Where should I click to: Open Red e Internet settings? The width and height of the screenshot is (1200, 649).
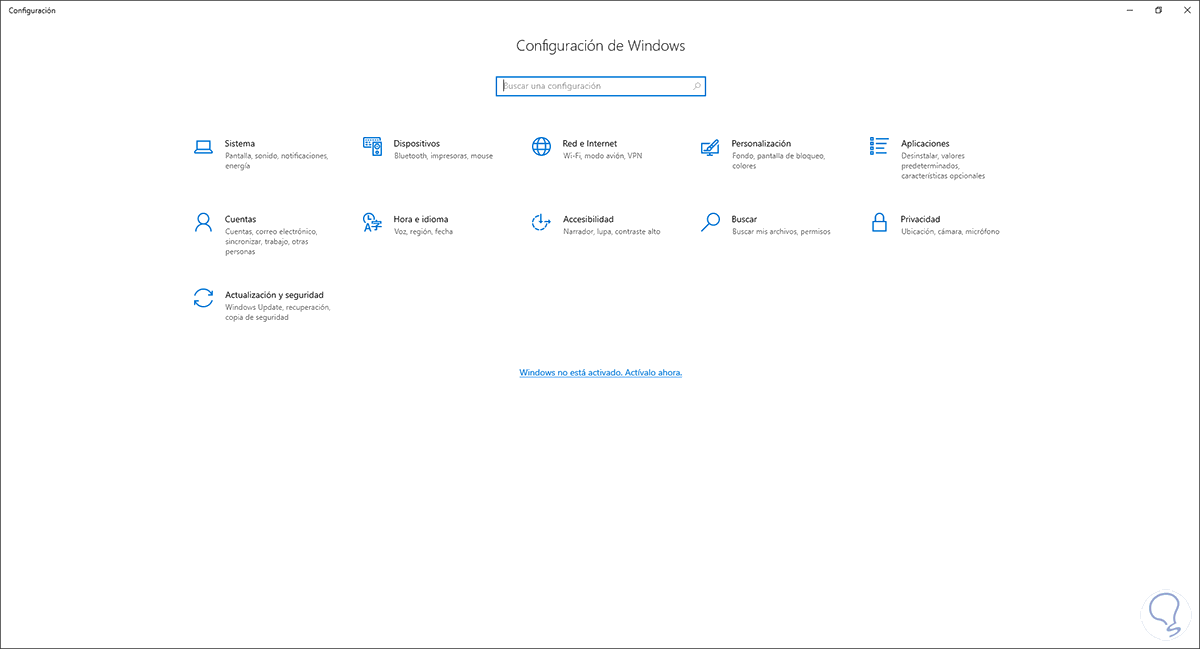point(541,146)
